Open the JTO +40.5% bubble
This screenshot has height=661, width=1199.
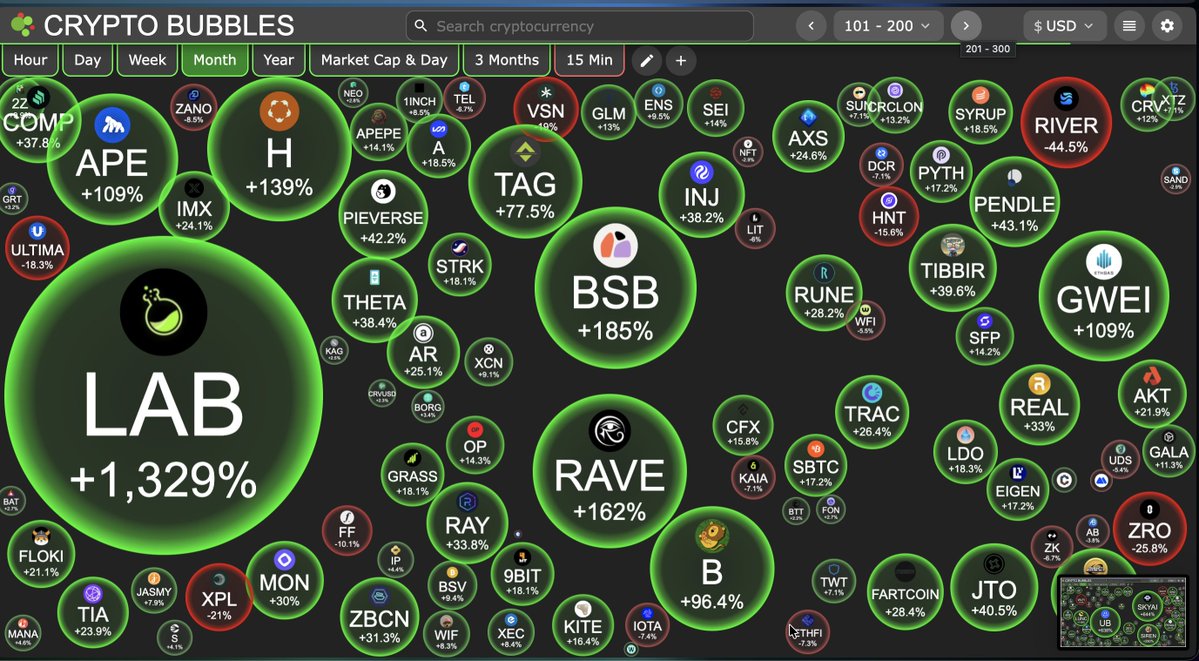(994, 588)
